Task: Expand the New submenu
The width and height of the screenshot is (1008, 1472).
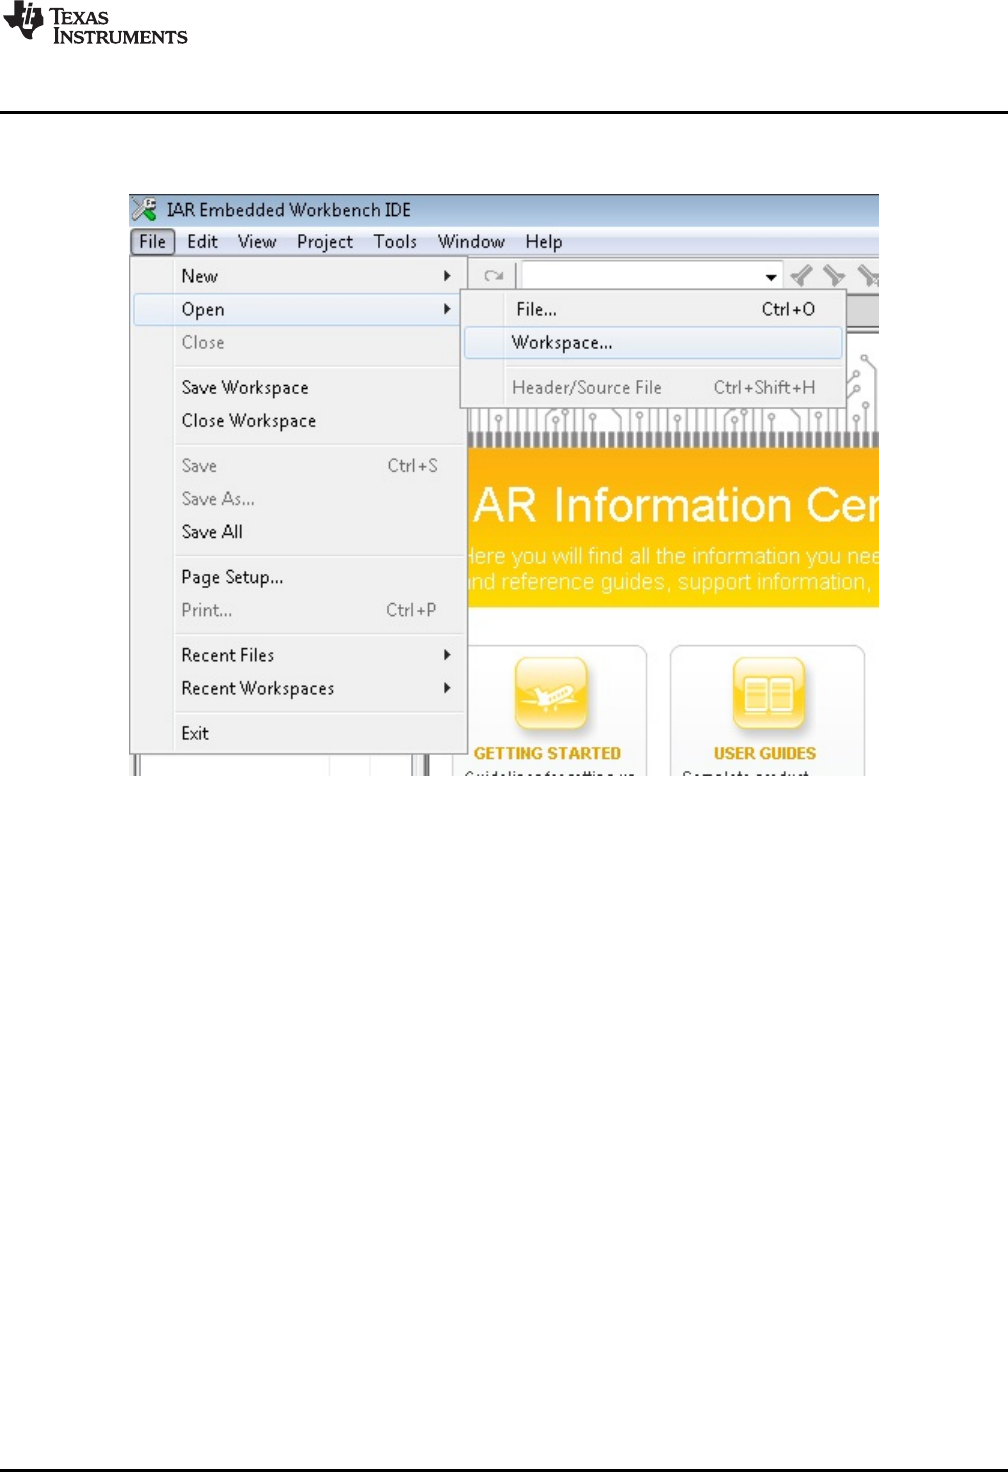Action: coord(298,276)
